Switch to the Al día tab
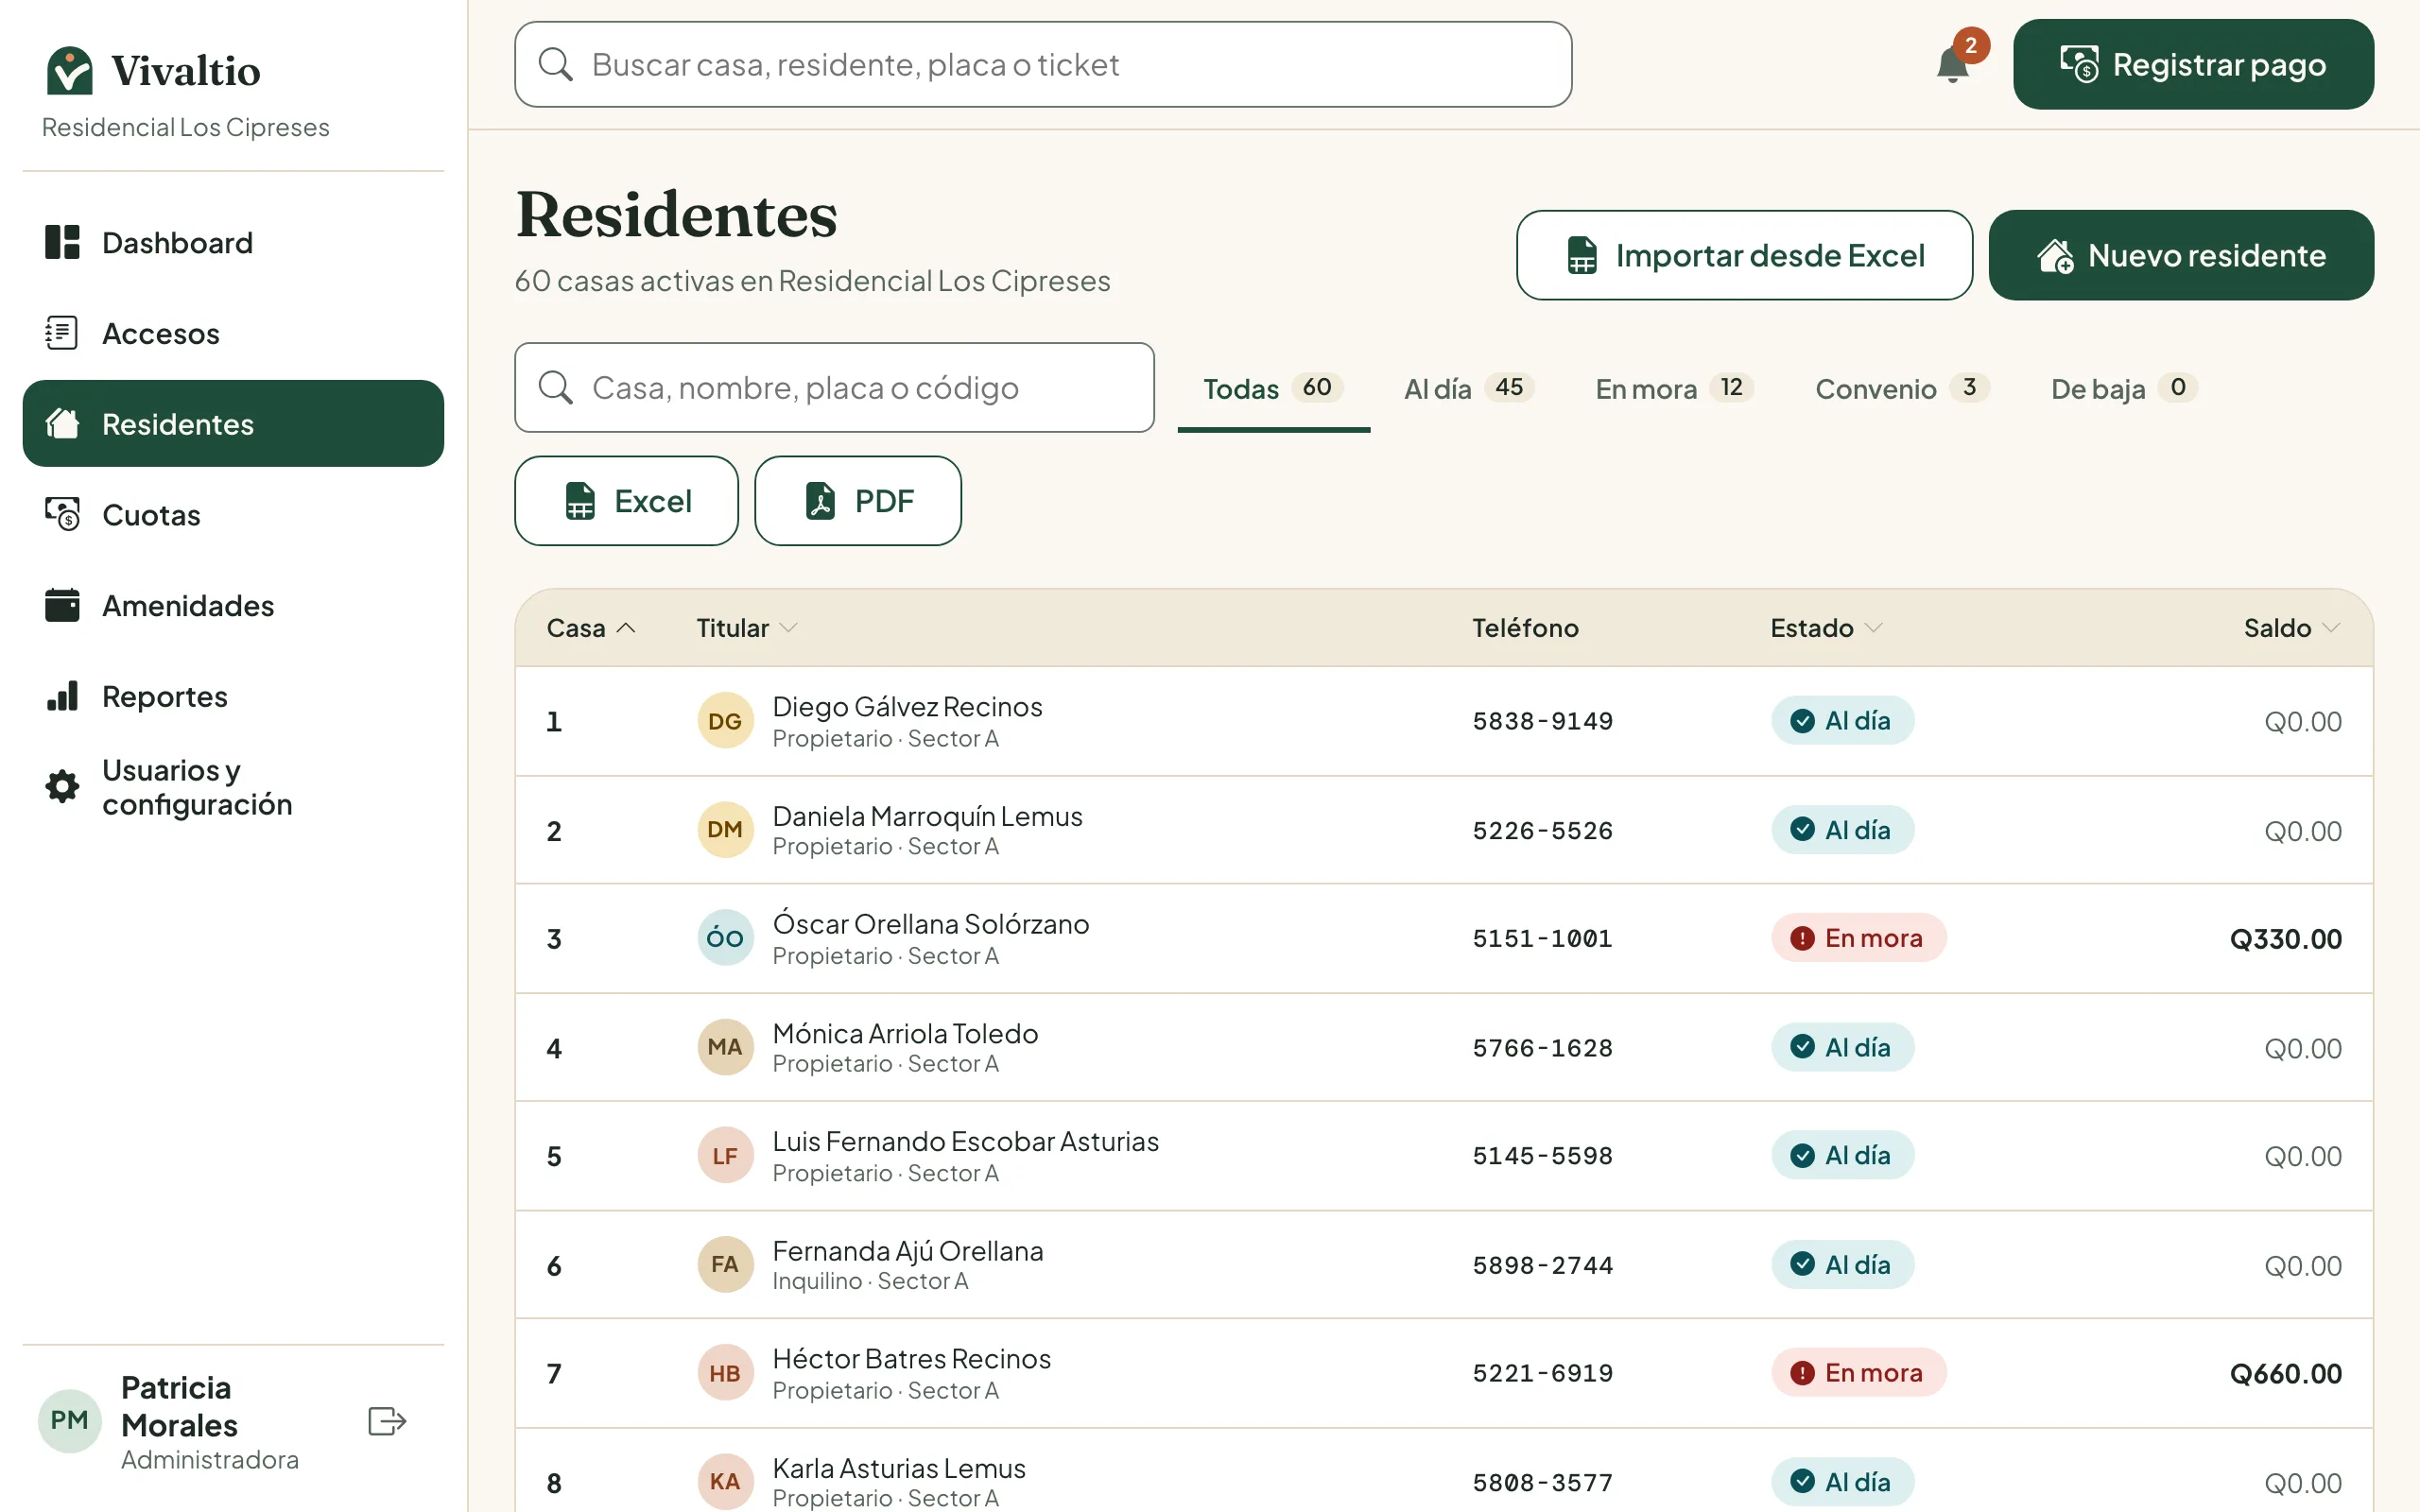The height and width of the screenshot is (1512, 2420). (x=1468, y=388)
